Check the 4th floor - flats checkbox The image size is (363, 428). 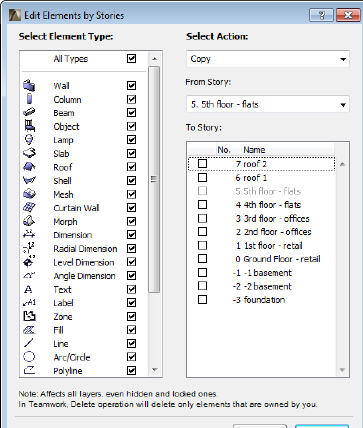202,204
